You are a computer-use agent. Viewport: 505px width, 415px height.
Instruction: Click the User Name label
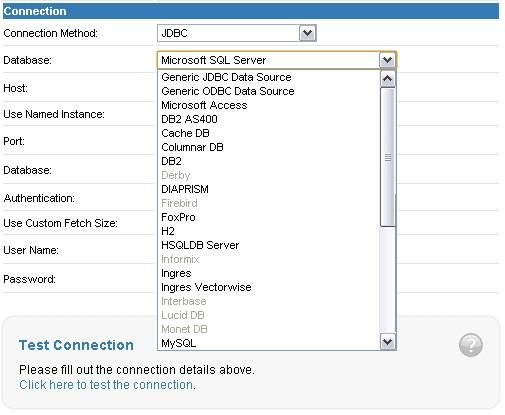[31, 250]
